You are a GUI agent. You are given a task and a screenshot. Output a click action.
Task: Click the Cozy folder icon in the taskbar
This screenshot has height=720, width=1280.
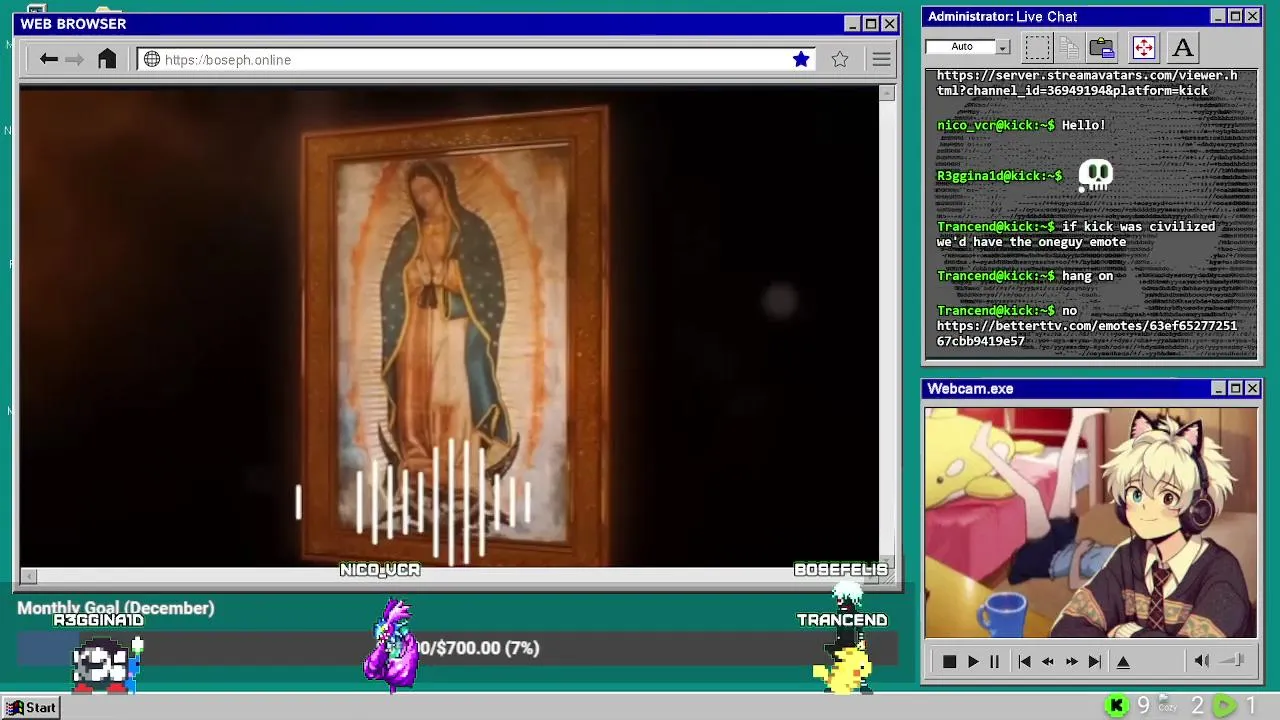(x=1167, y=705)
